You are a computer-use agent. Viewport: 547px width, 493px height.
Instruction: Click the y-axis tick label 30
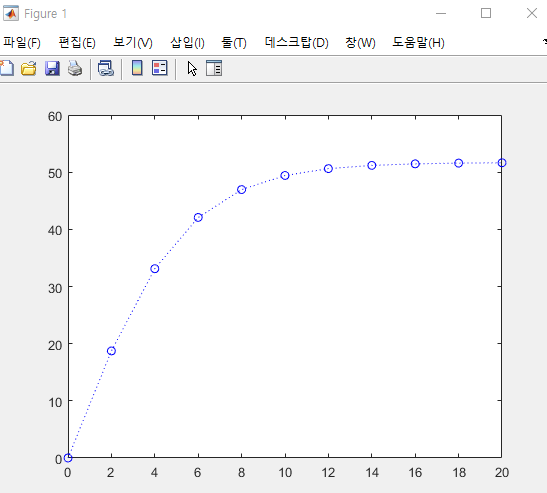55,288
